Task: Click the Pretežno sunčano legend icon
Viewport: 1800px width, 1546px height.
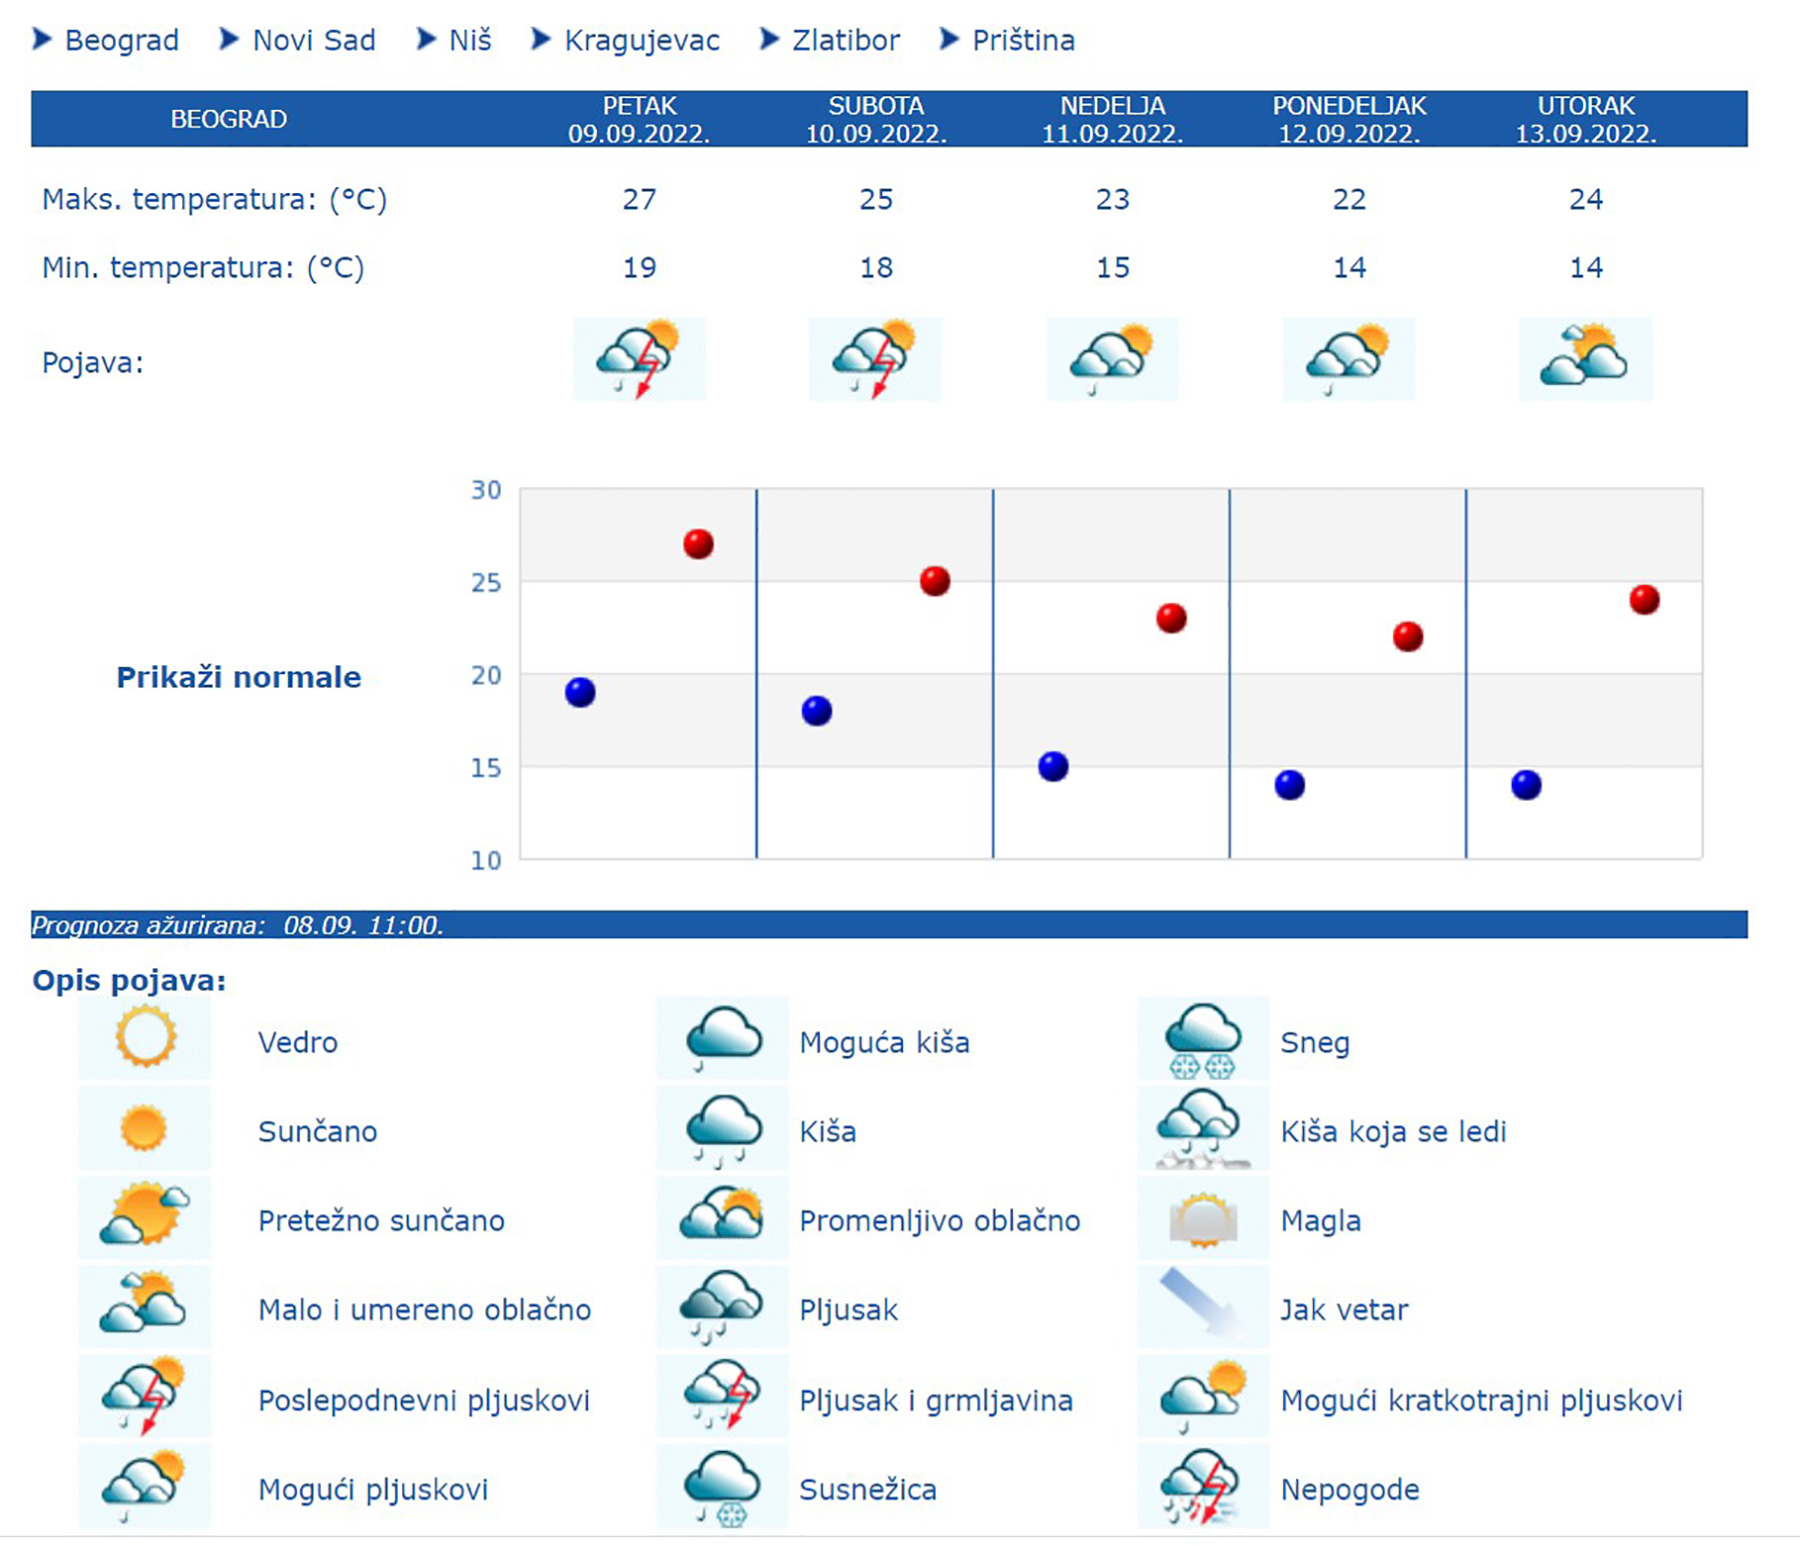Action: [145, 1217]
